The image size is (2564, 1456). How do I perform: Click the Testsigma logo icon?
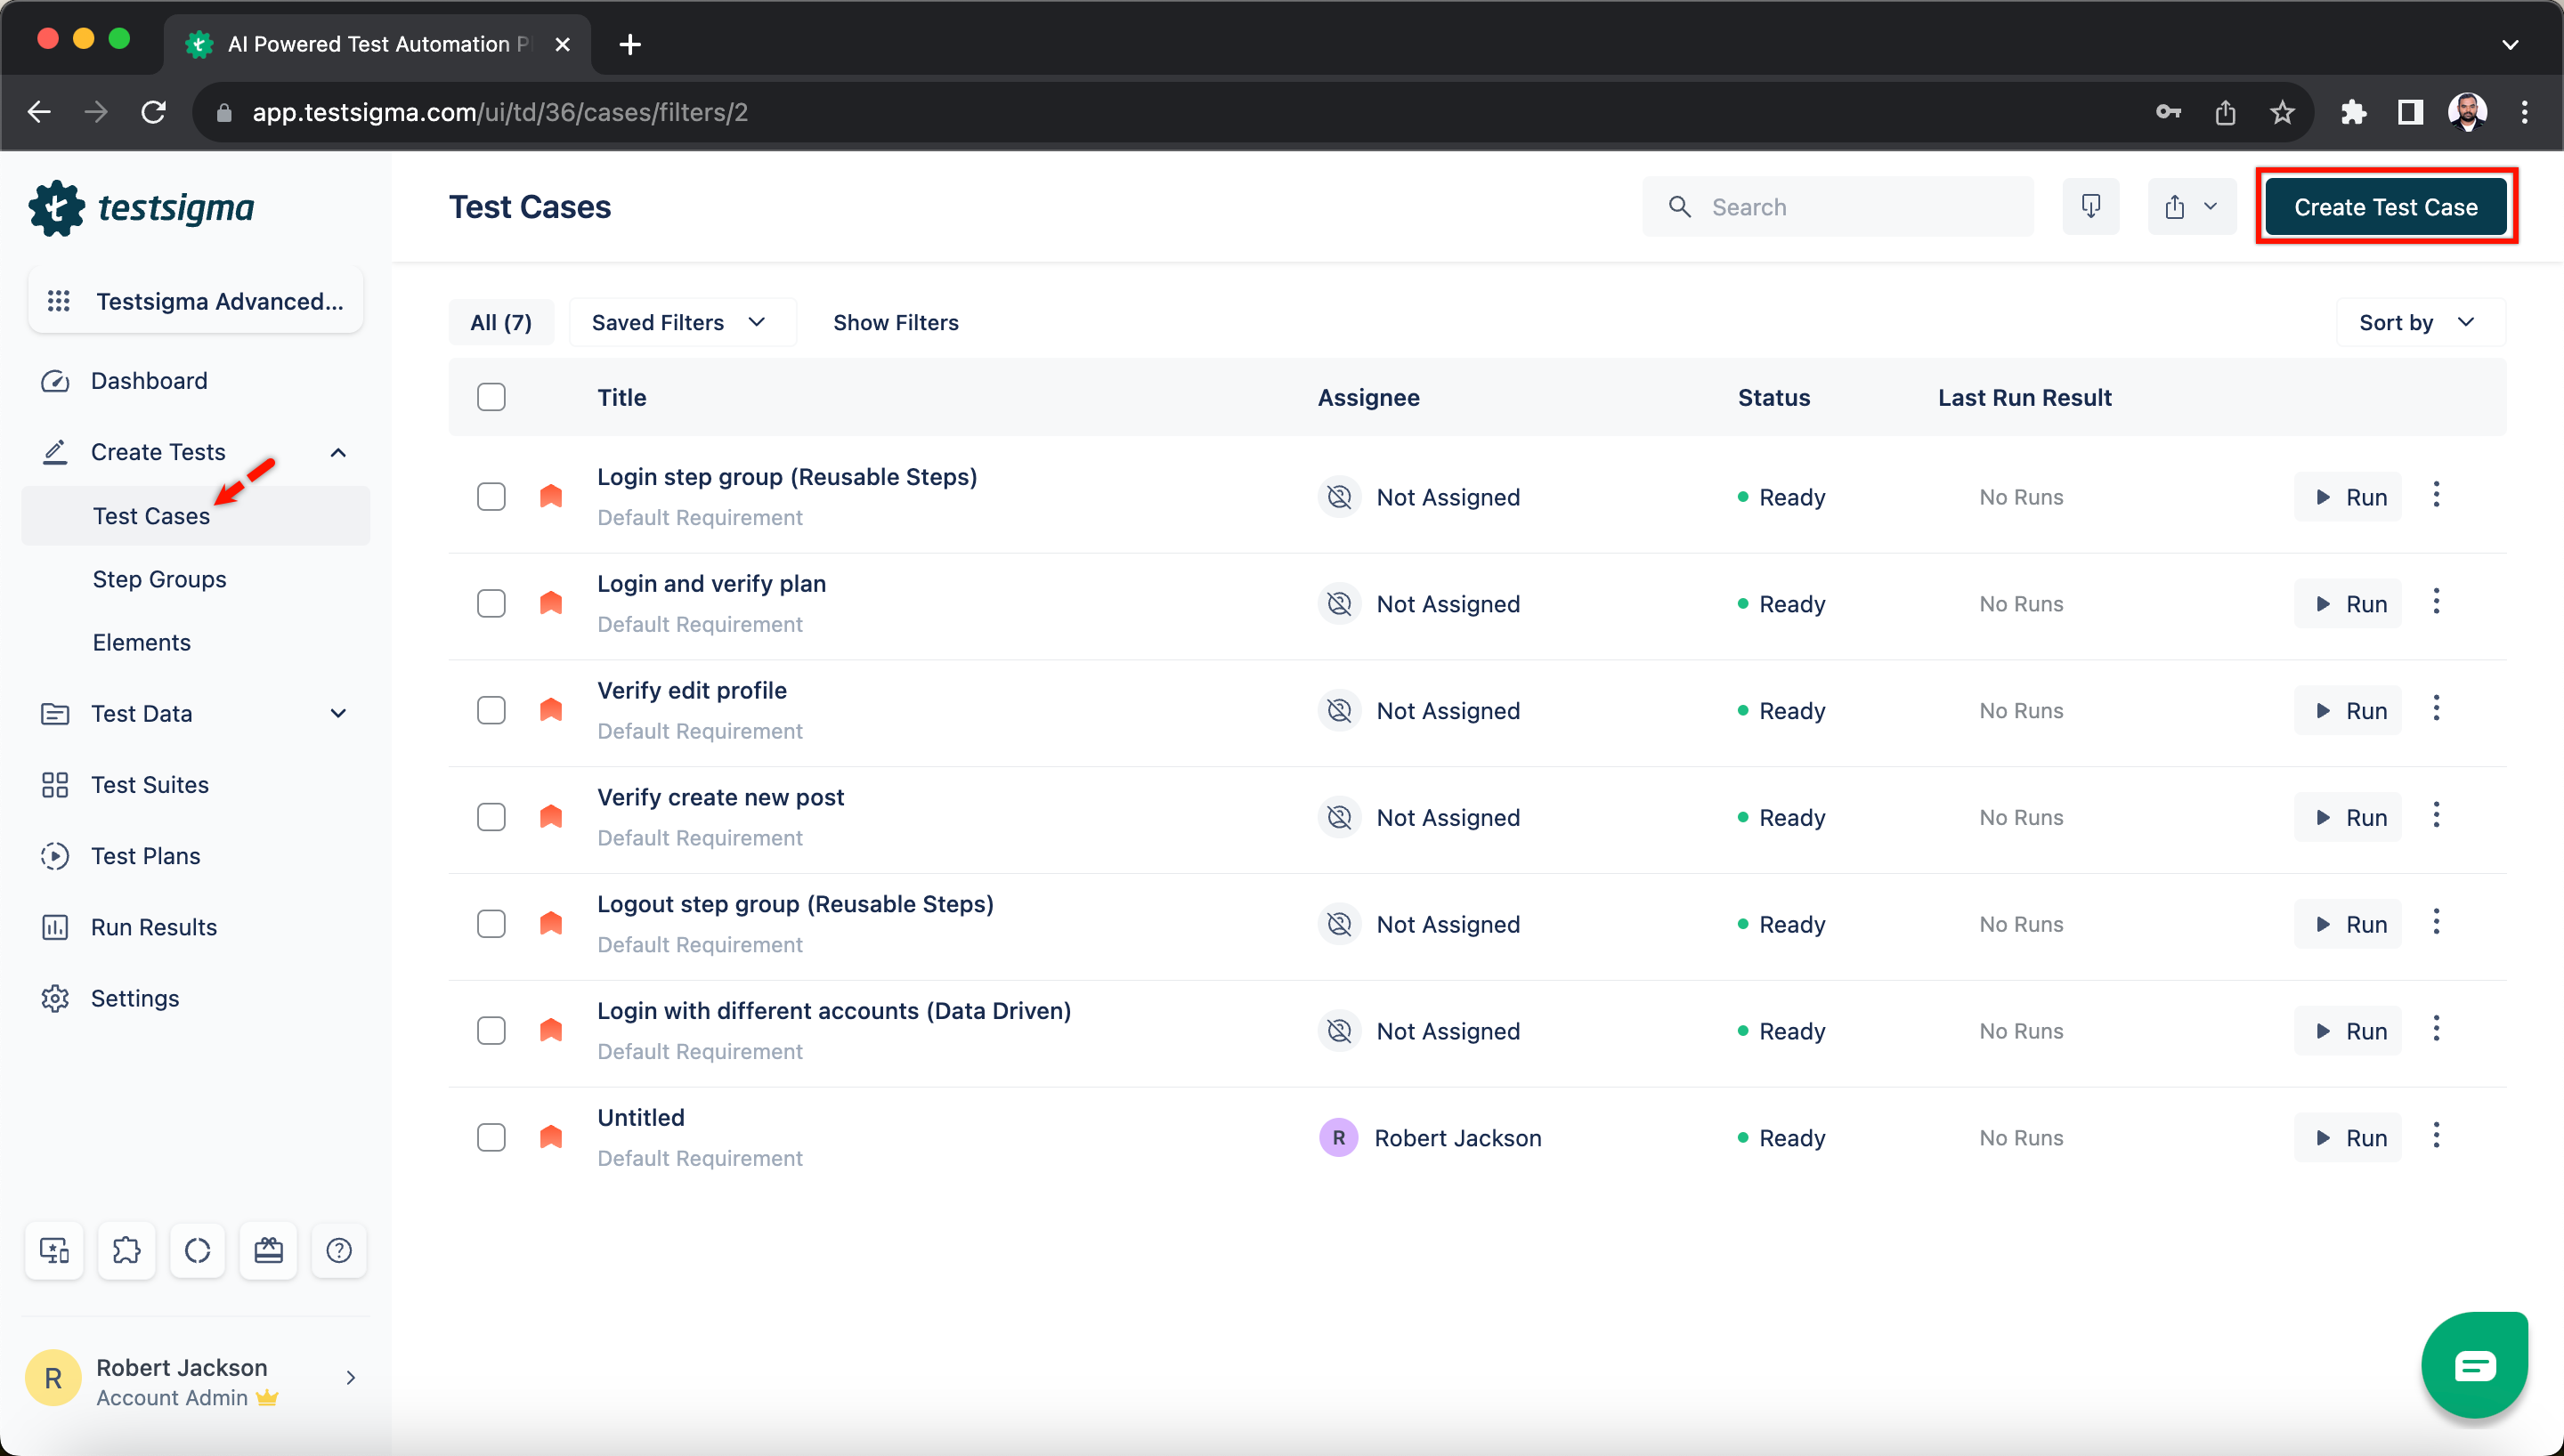(56, 207)
